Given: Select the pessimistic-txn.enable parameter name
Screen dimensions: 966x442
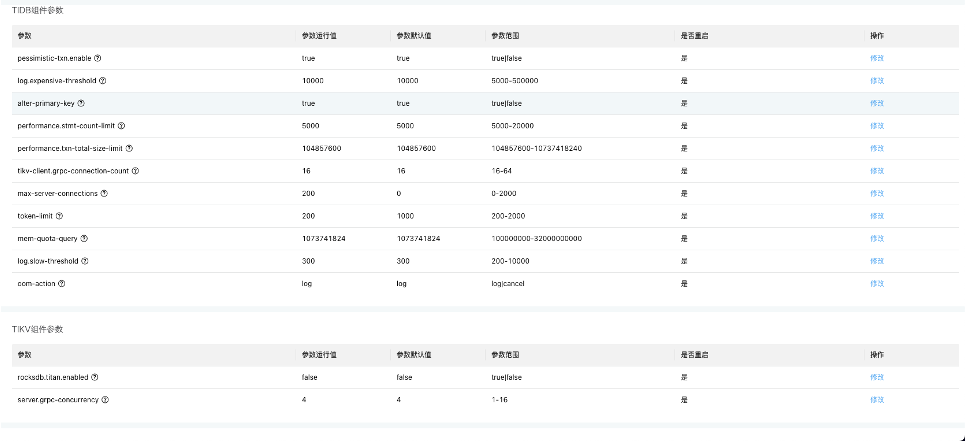Looking at the screenshot, I should click(54, 59).
